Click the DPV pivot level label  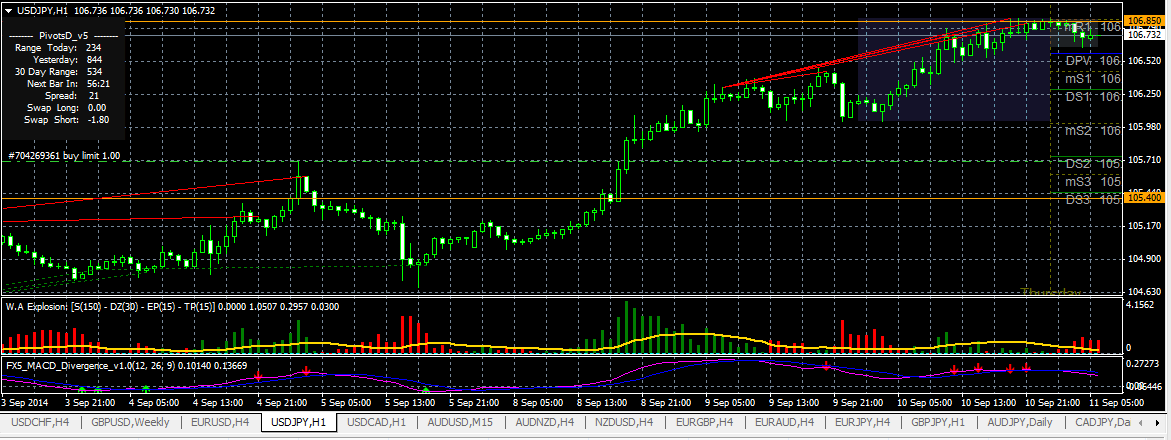[x=1079, y=61]
